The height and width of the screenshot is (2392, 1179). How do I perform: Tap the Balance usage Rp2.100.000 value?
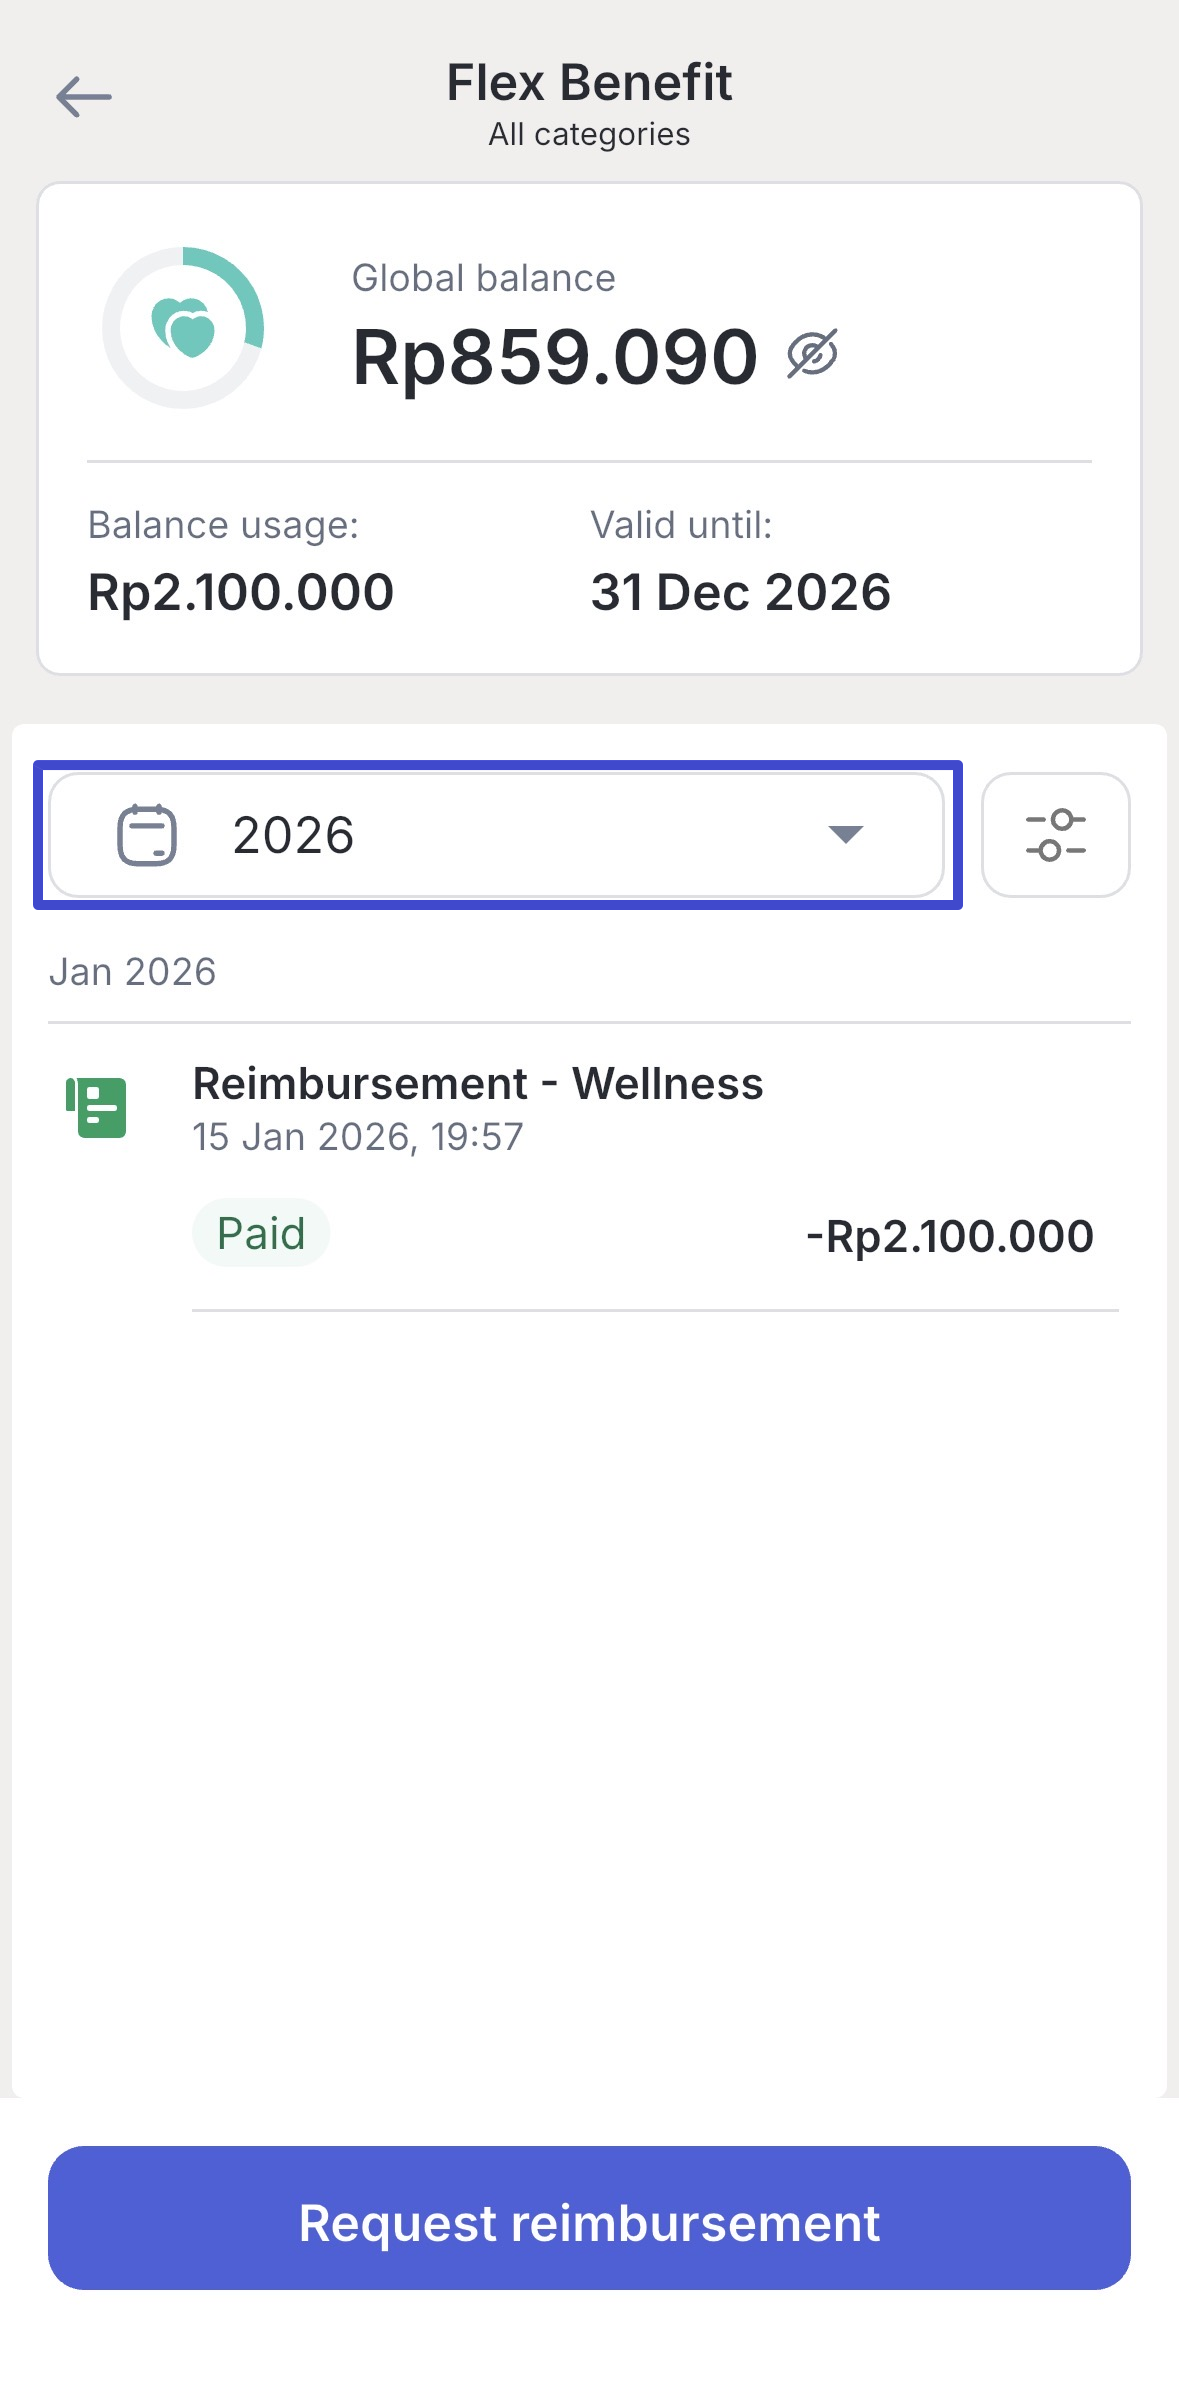(241, 592)
